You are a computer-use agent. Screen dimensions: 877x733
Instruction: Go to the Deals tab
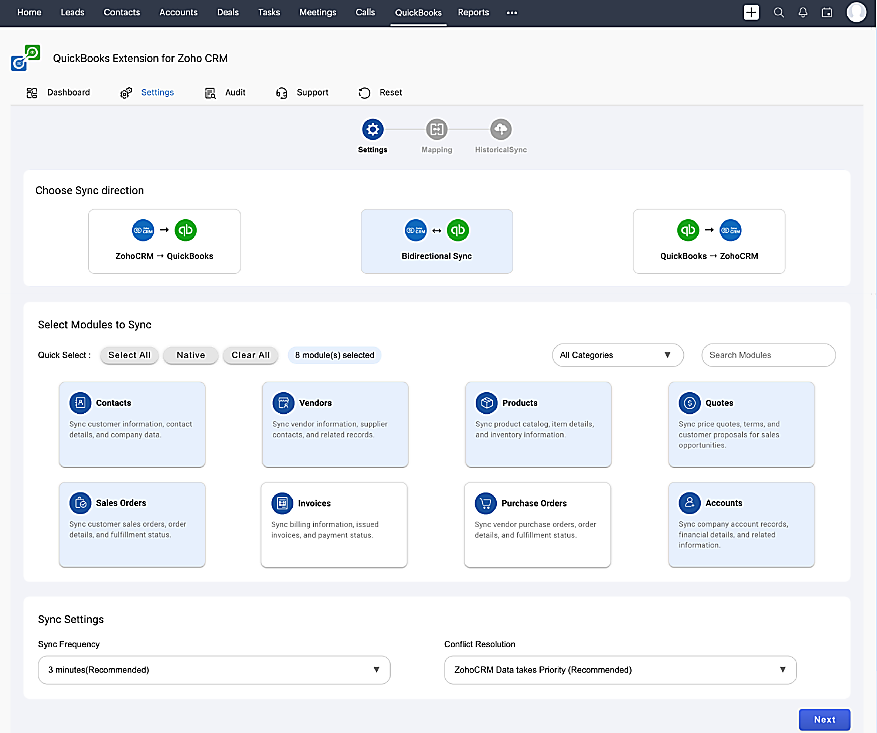[228, 12]
